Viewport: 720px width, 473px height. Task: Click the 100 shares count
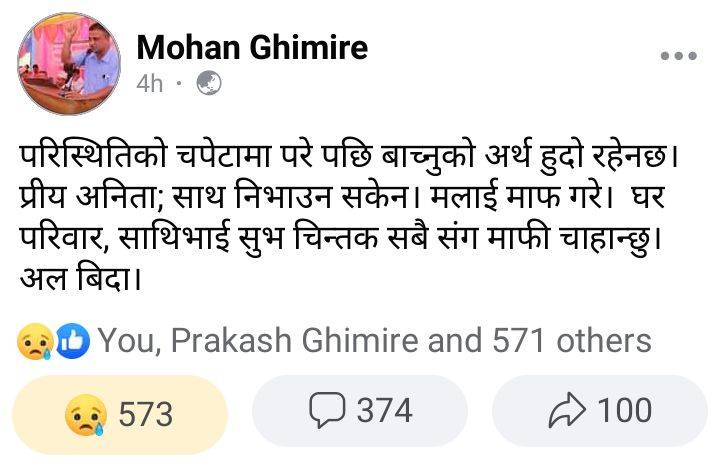click(624, 410)
